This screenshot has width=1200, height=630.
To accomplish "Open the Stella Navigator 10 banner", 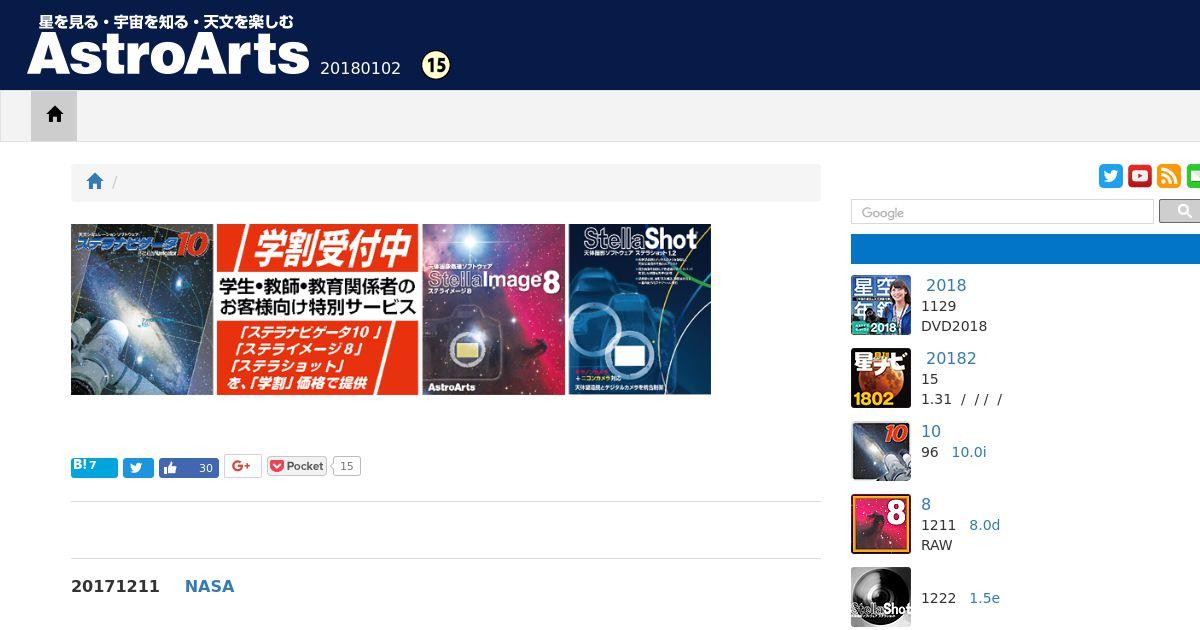I will point(142,309).
